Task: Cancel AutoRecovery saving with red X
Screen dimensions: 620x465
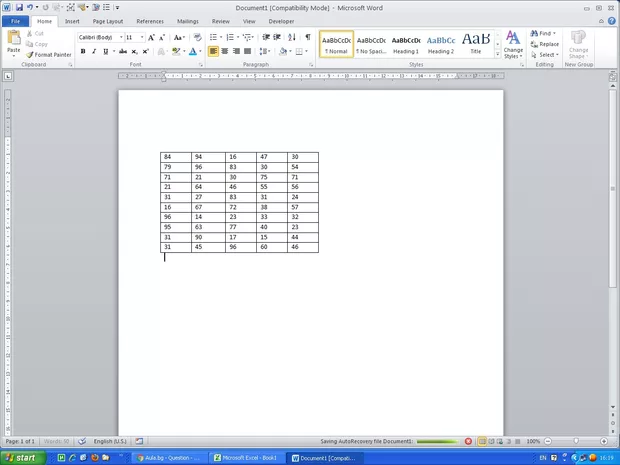Action: 468,441
